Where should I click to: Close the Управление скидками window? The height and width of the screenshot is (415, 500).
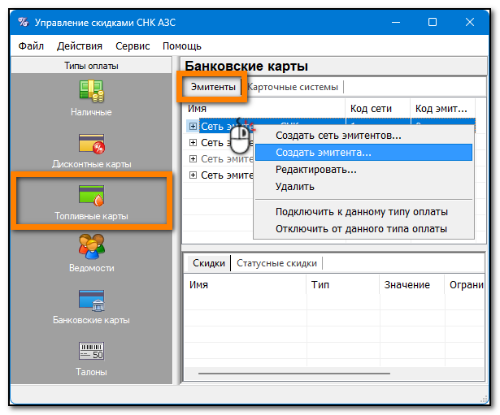[x=470, y=22]
